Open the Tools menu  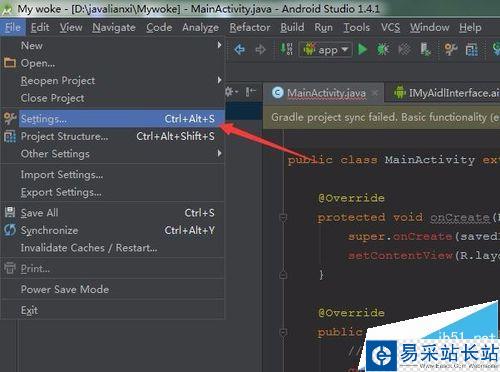pos(357,27)
